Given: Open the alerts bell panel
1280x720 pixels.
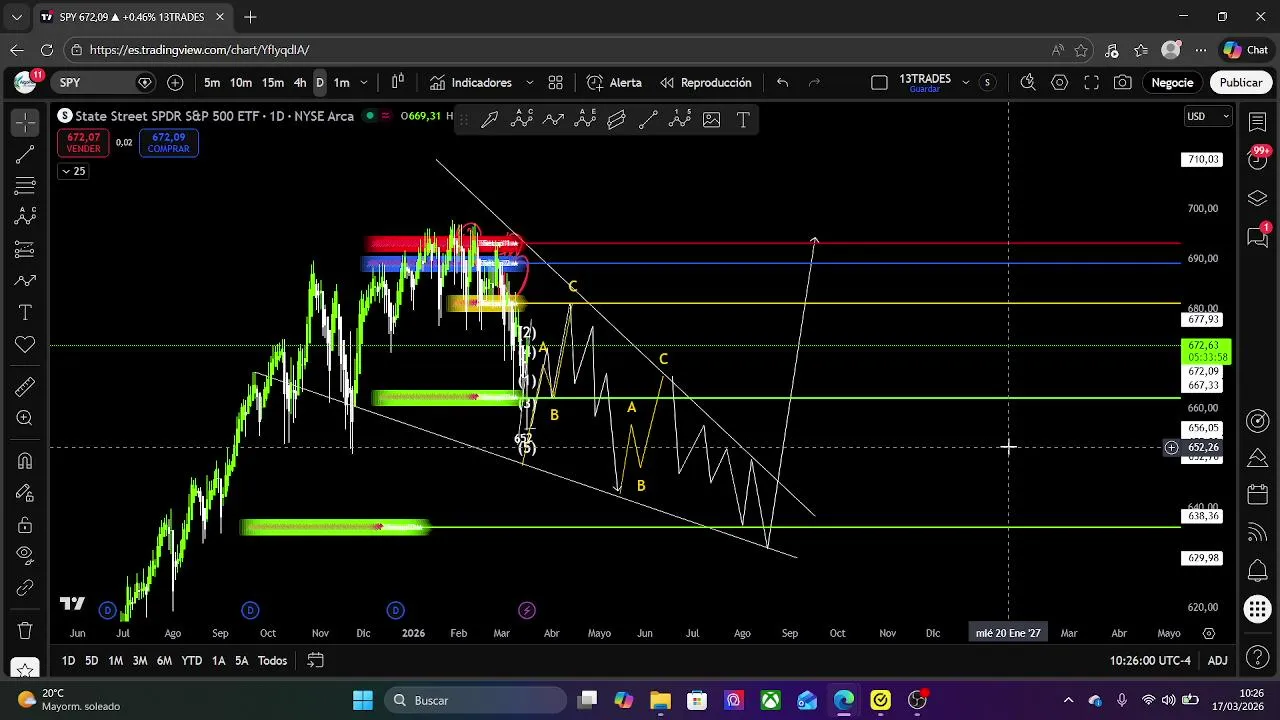Looking at the screenshot, I should (x=1258, y=571).
